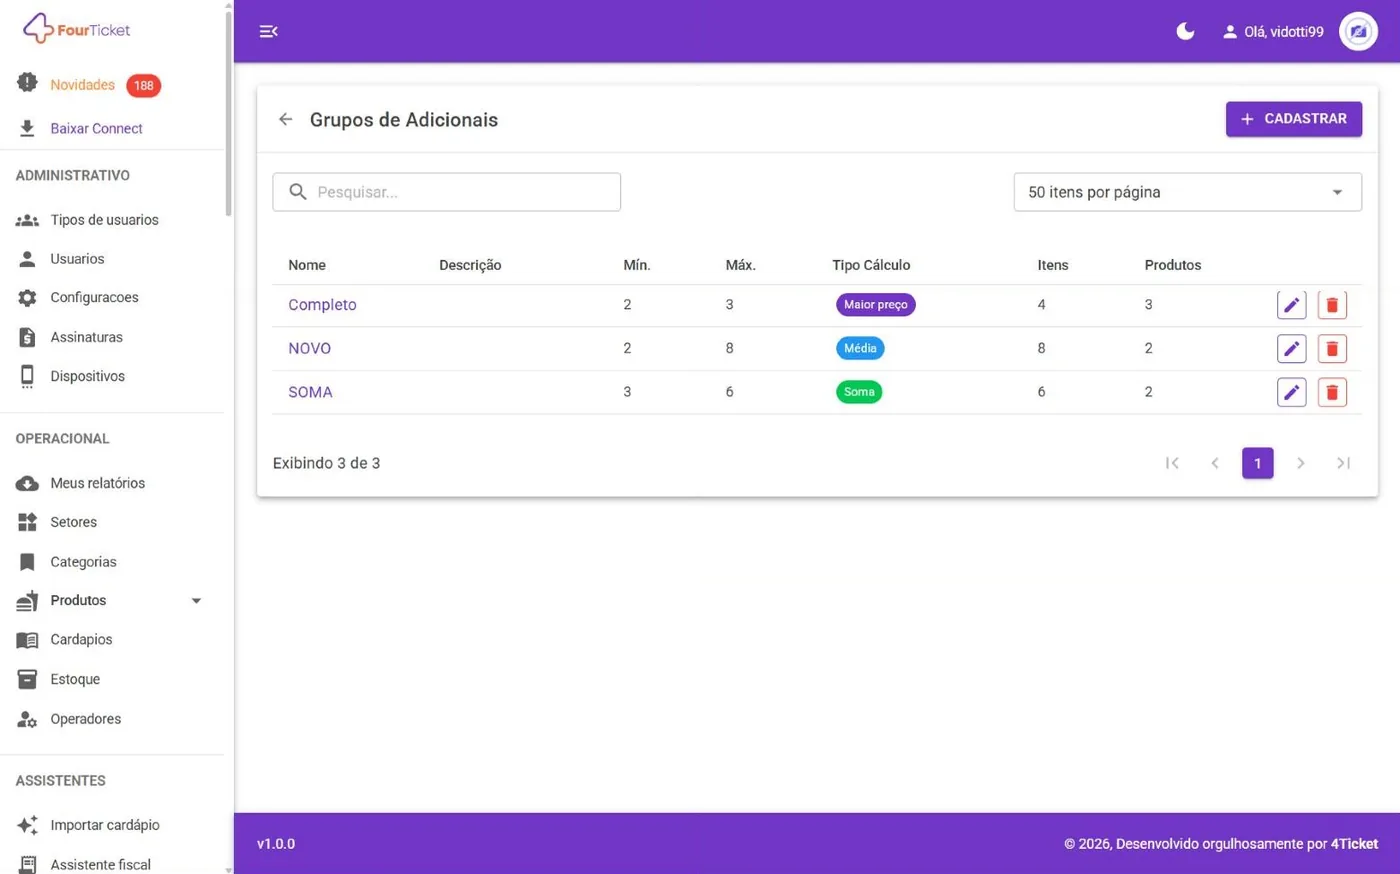The image size is (1400, 874).
Task: Click the CADASTRAR button
Action: pos(1294,119)
